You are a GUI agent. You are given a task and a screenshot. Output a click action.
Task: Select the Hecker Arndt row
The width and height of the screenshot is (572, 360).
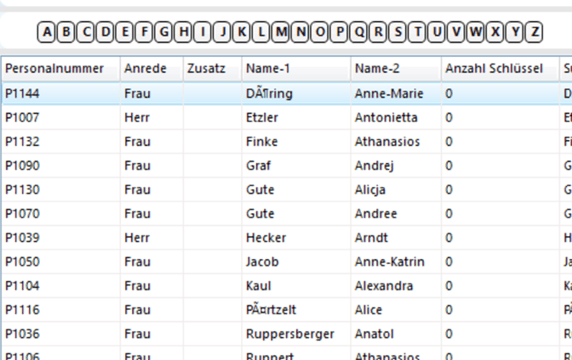click(x=287, y=238)
